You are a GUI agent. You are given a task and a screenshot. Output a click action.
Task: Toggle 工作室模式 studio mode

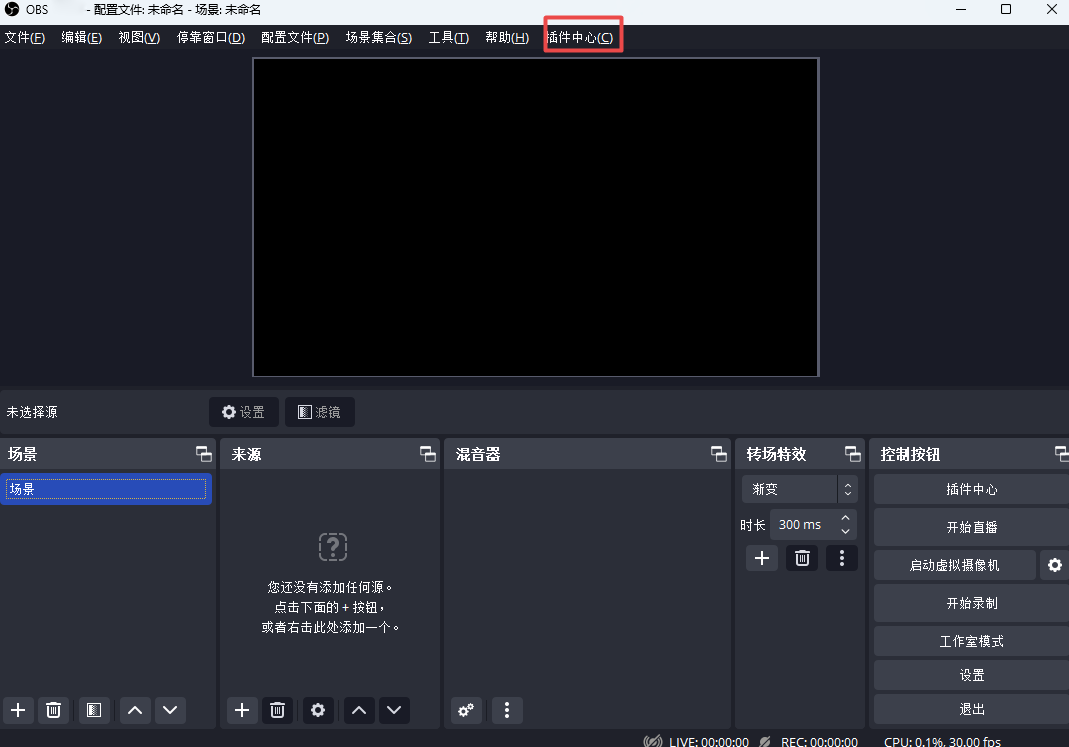click(972, 641)
